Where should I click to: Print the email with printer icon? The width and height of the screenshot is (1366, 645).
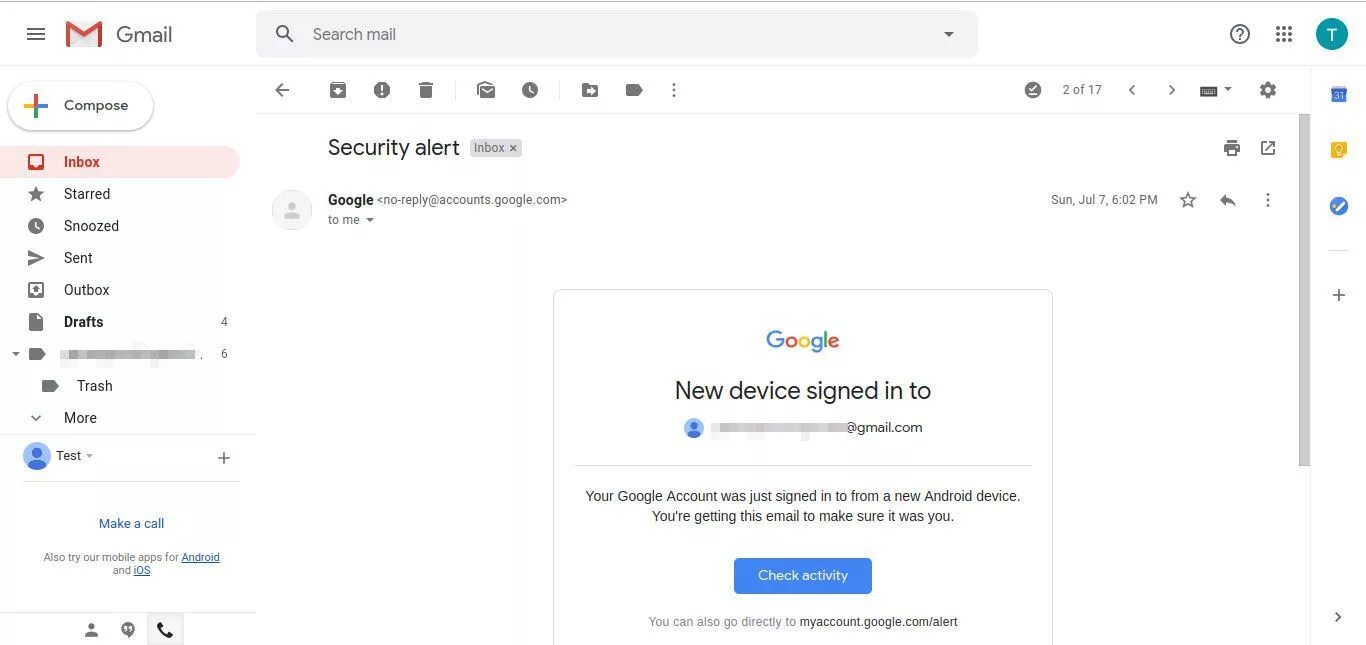click(1232, 148)
